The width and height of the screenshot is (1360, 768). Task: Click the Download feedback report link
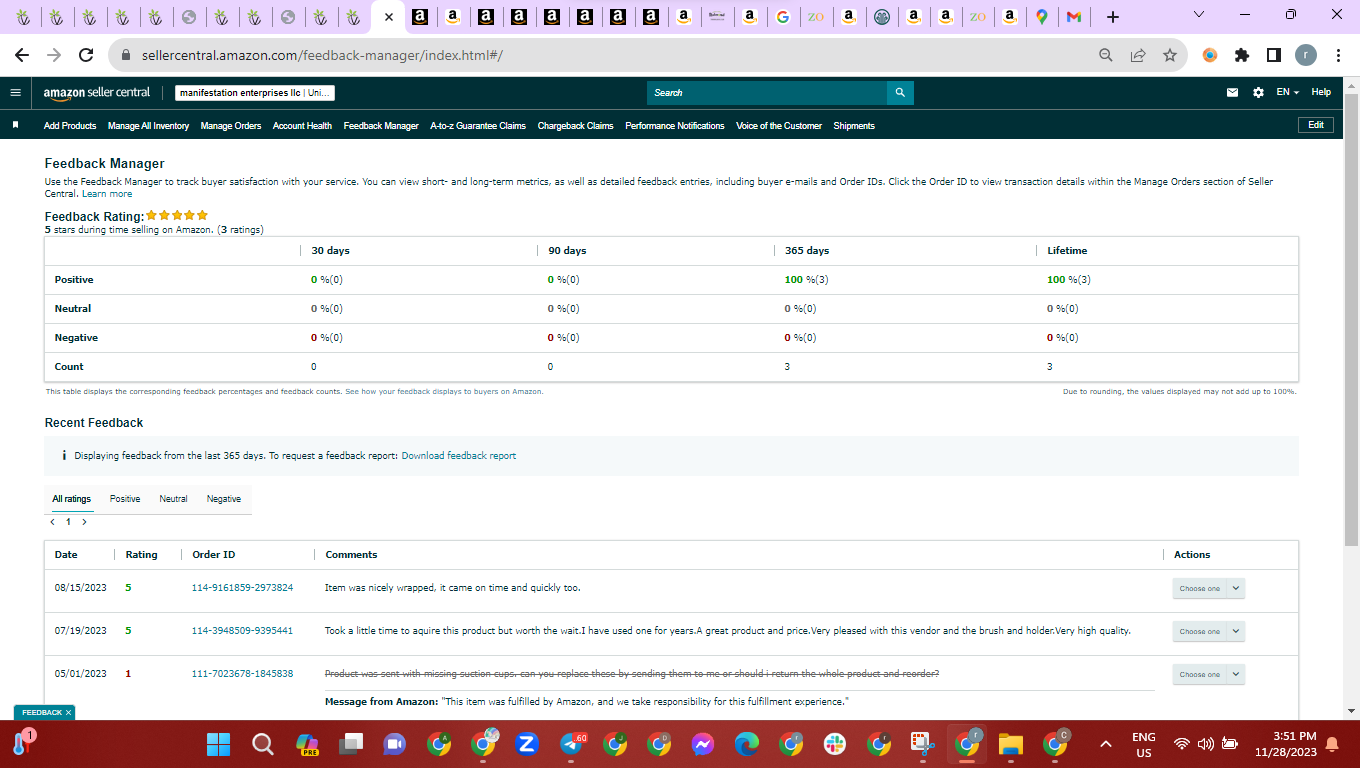point(459,456)
